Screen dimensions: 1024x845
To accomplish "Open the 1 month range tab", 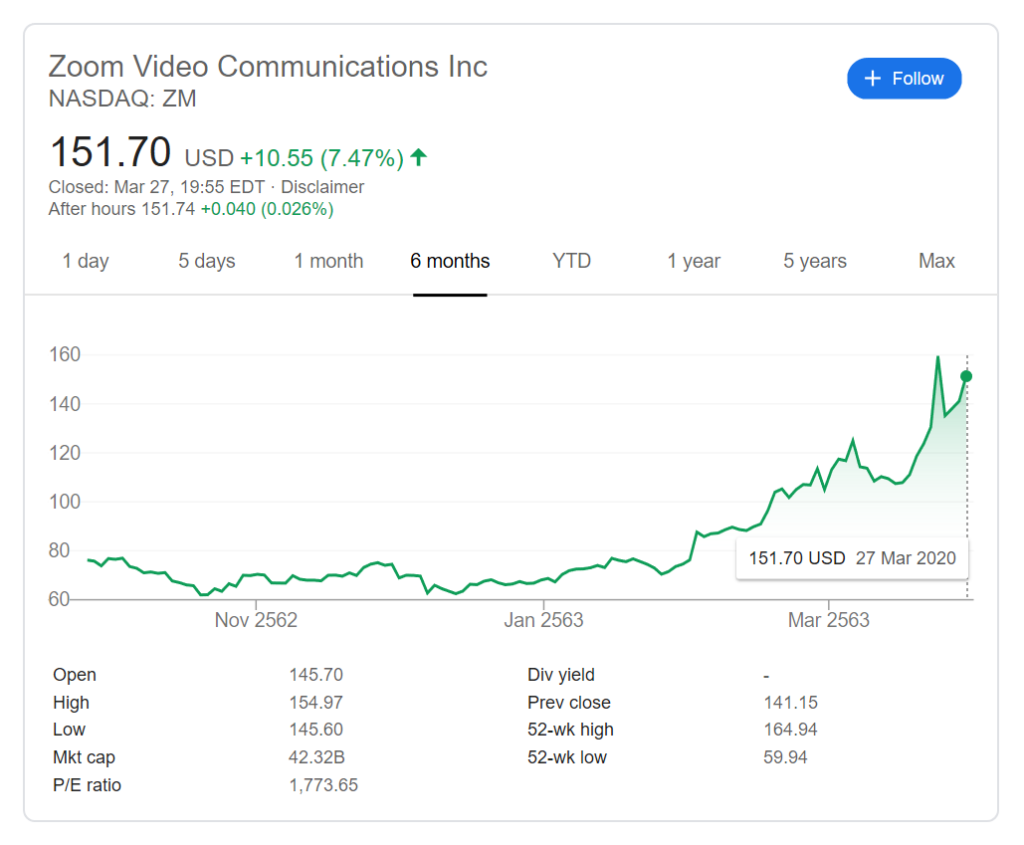I will pos(328,261).
